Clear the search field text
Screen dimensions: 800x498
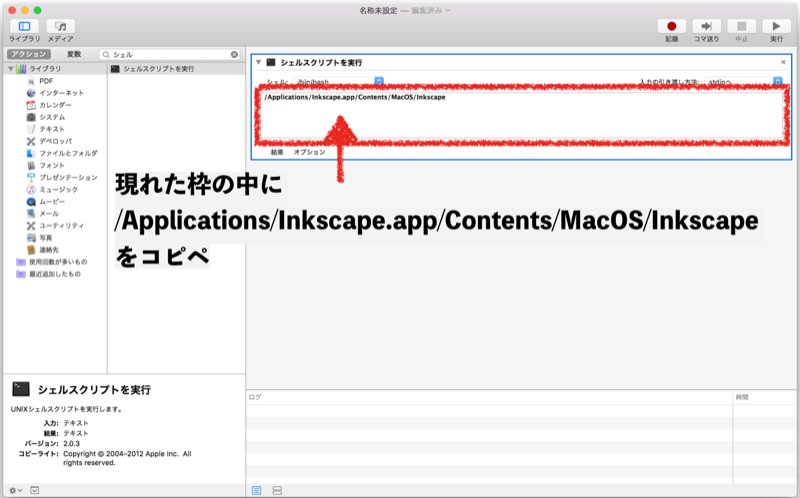pyautogui.click(x=234, y=55)
